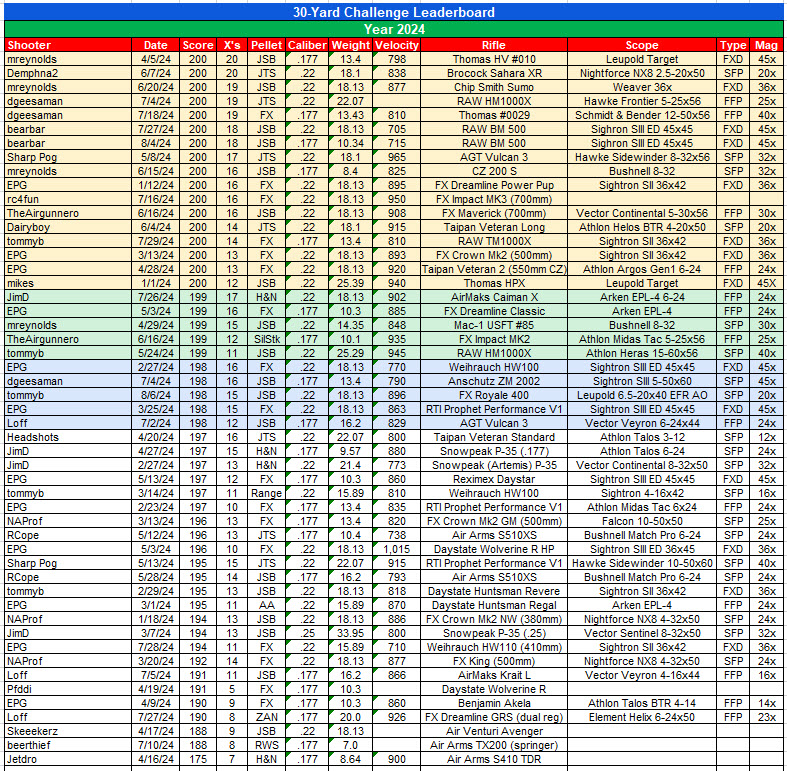Select AirMaks Krait L rifle cell
This screenshot has width=787, height=771.
click(x=494, y=675)
